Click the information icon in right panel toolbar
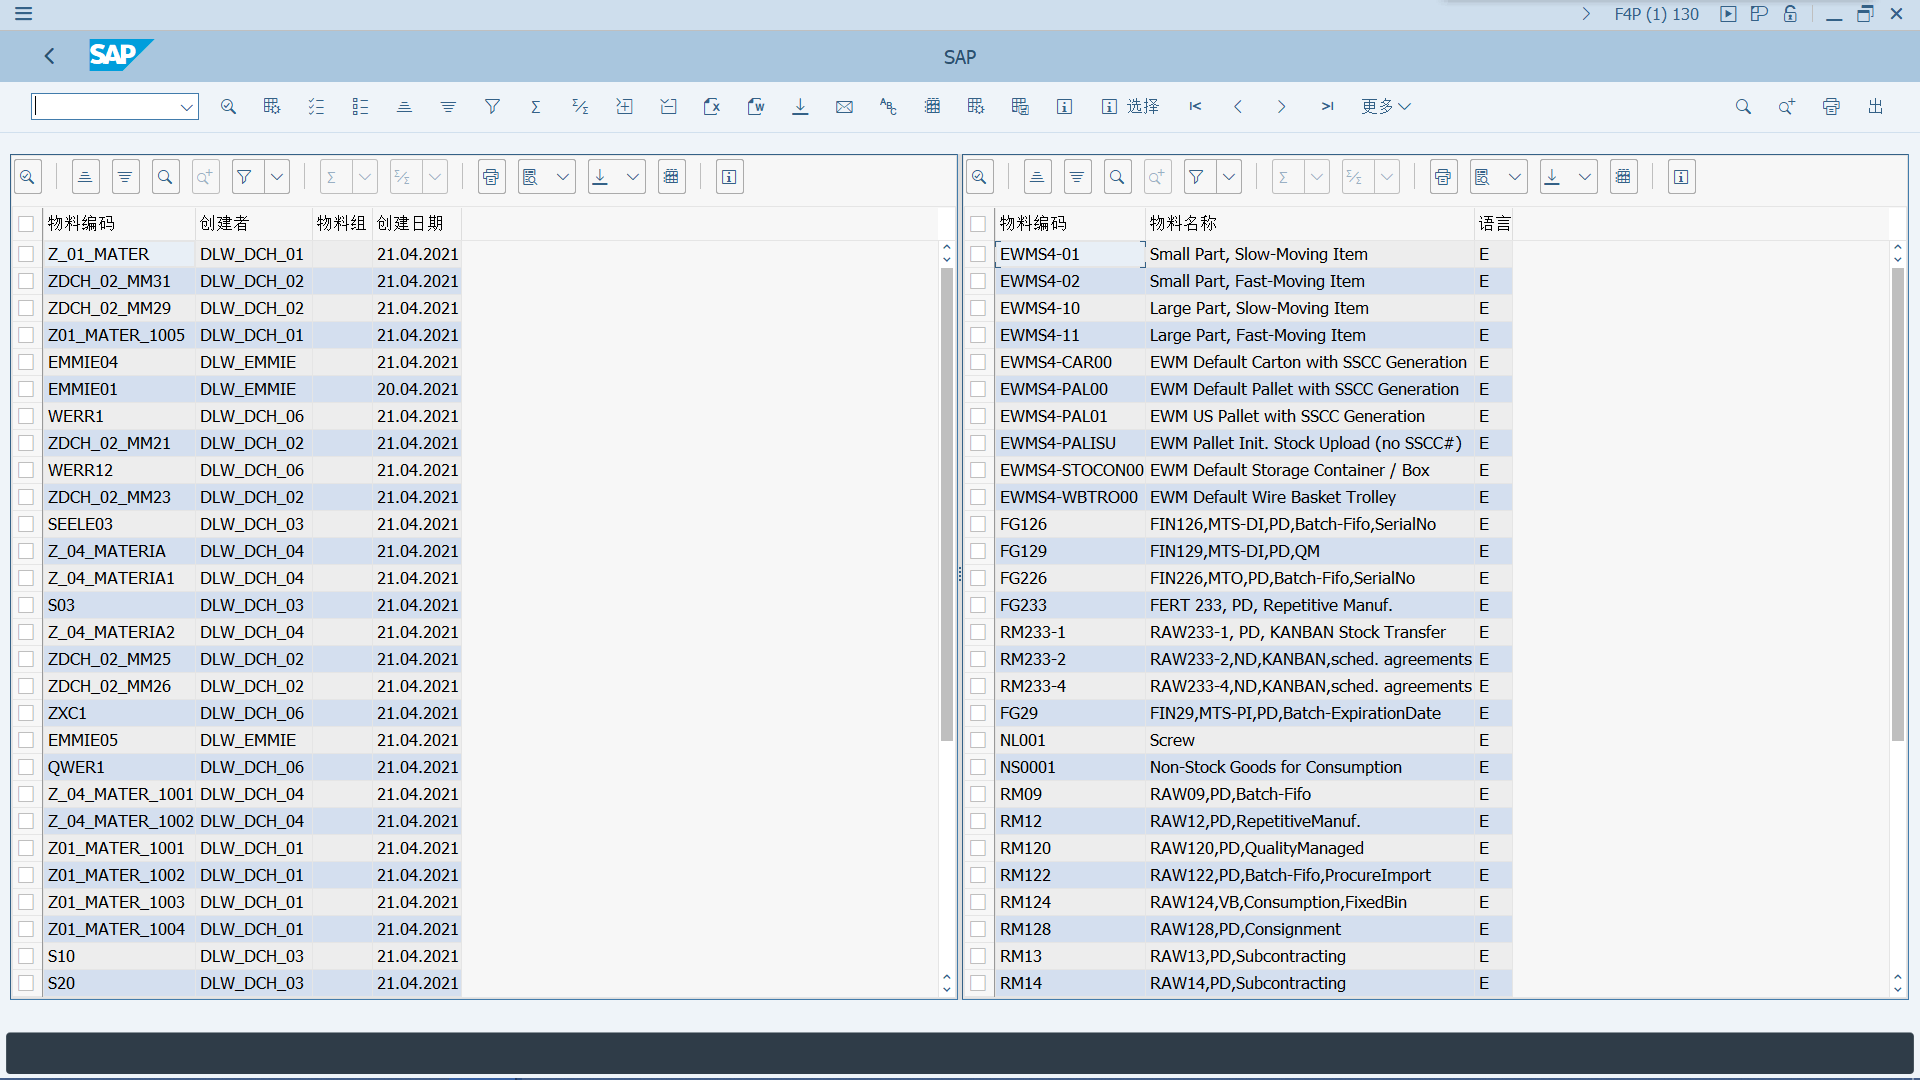The width and height of the screenshot is (1920, 1080). click(1681, 177)
